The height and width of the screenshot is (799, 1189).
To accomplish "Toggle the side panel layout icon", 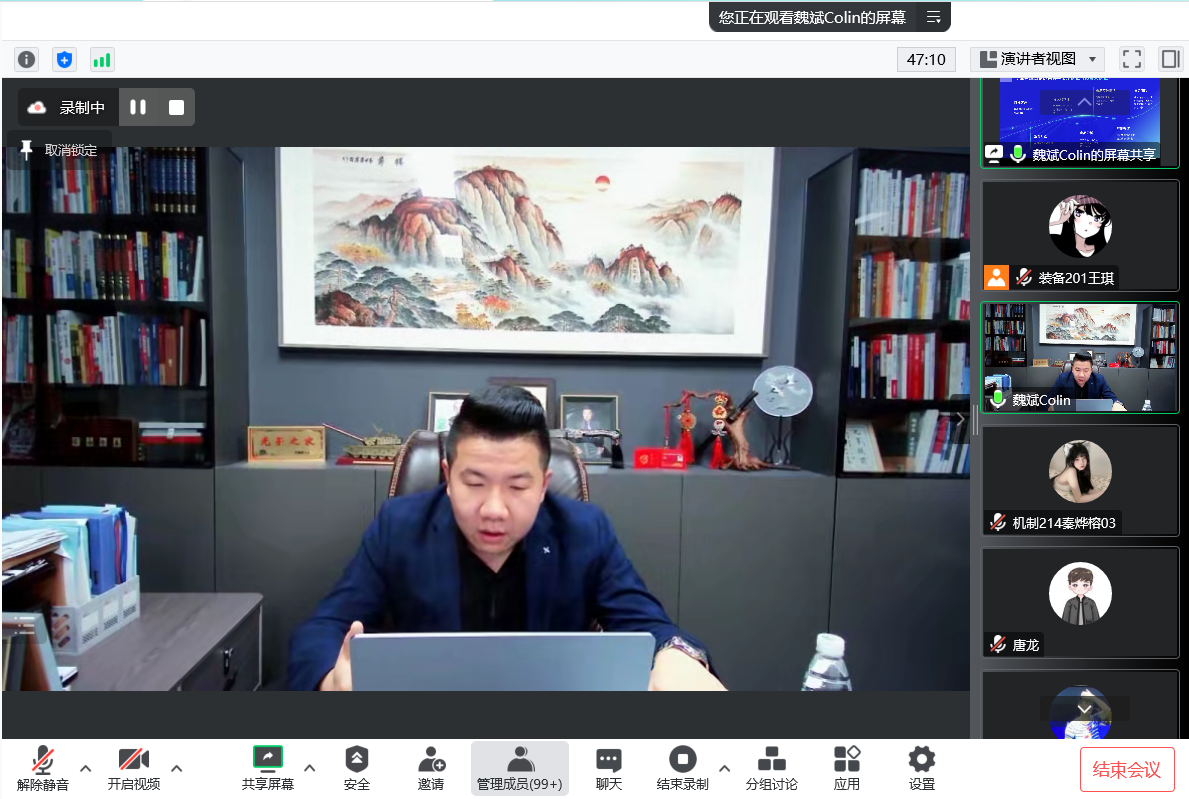I will click(1169, 59).
